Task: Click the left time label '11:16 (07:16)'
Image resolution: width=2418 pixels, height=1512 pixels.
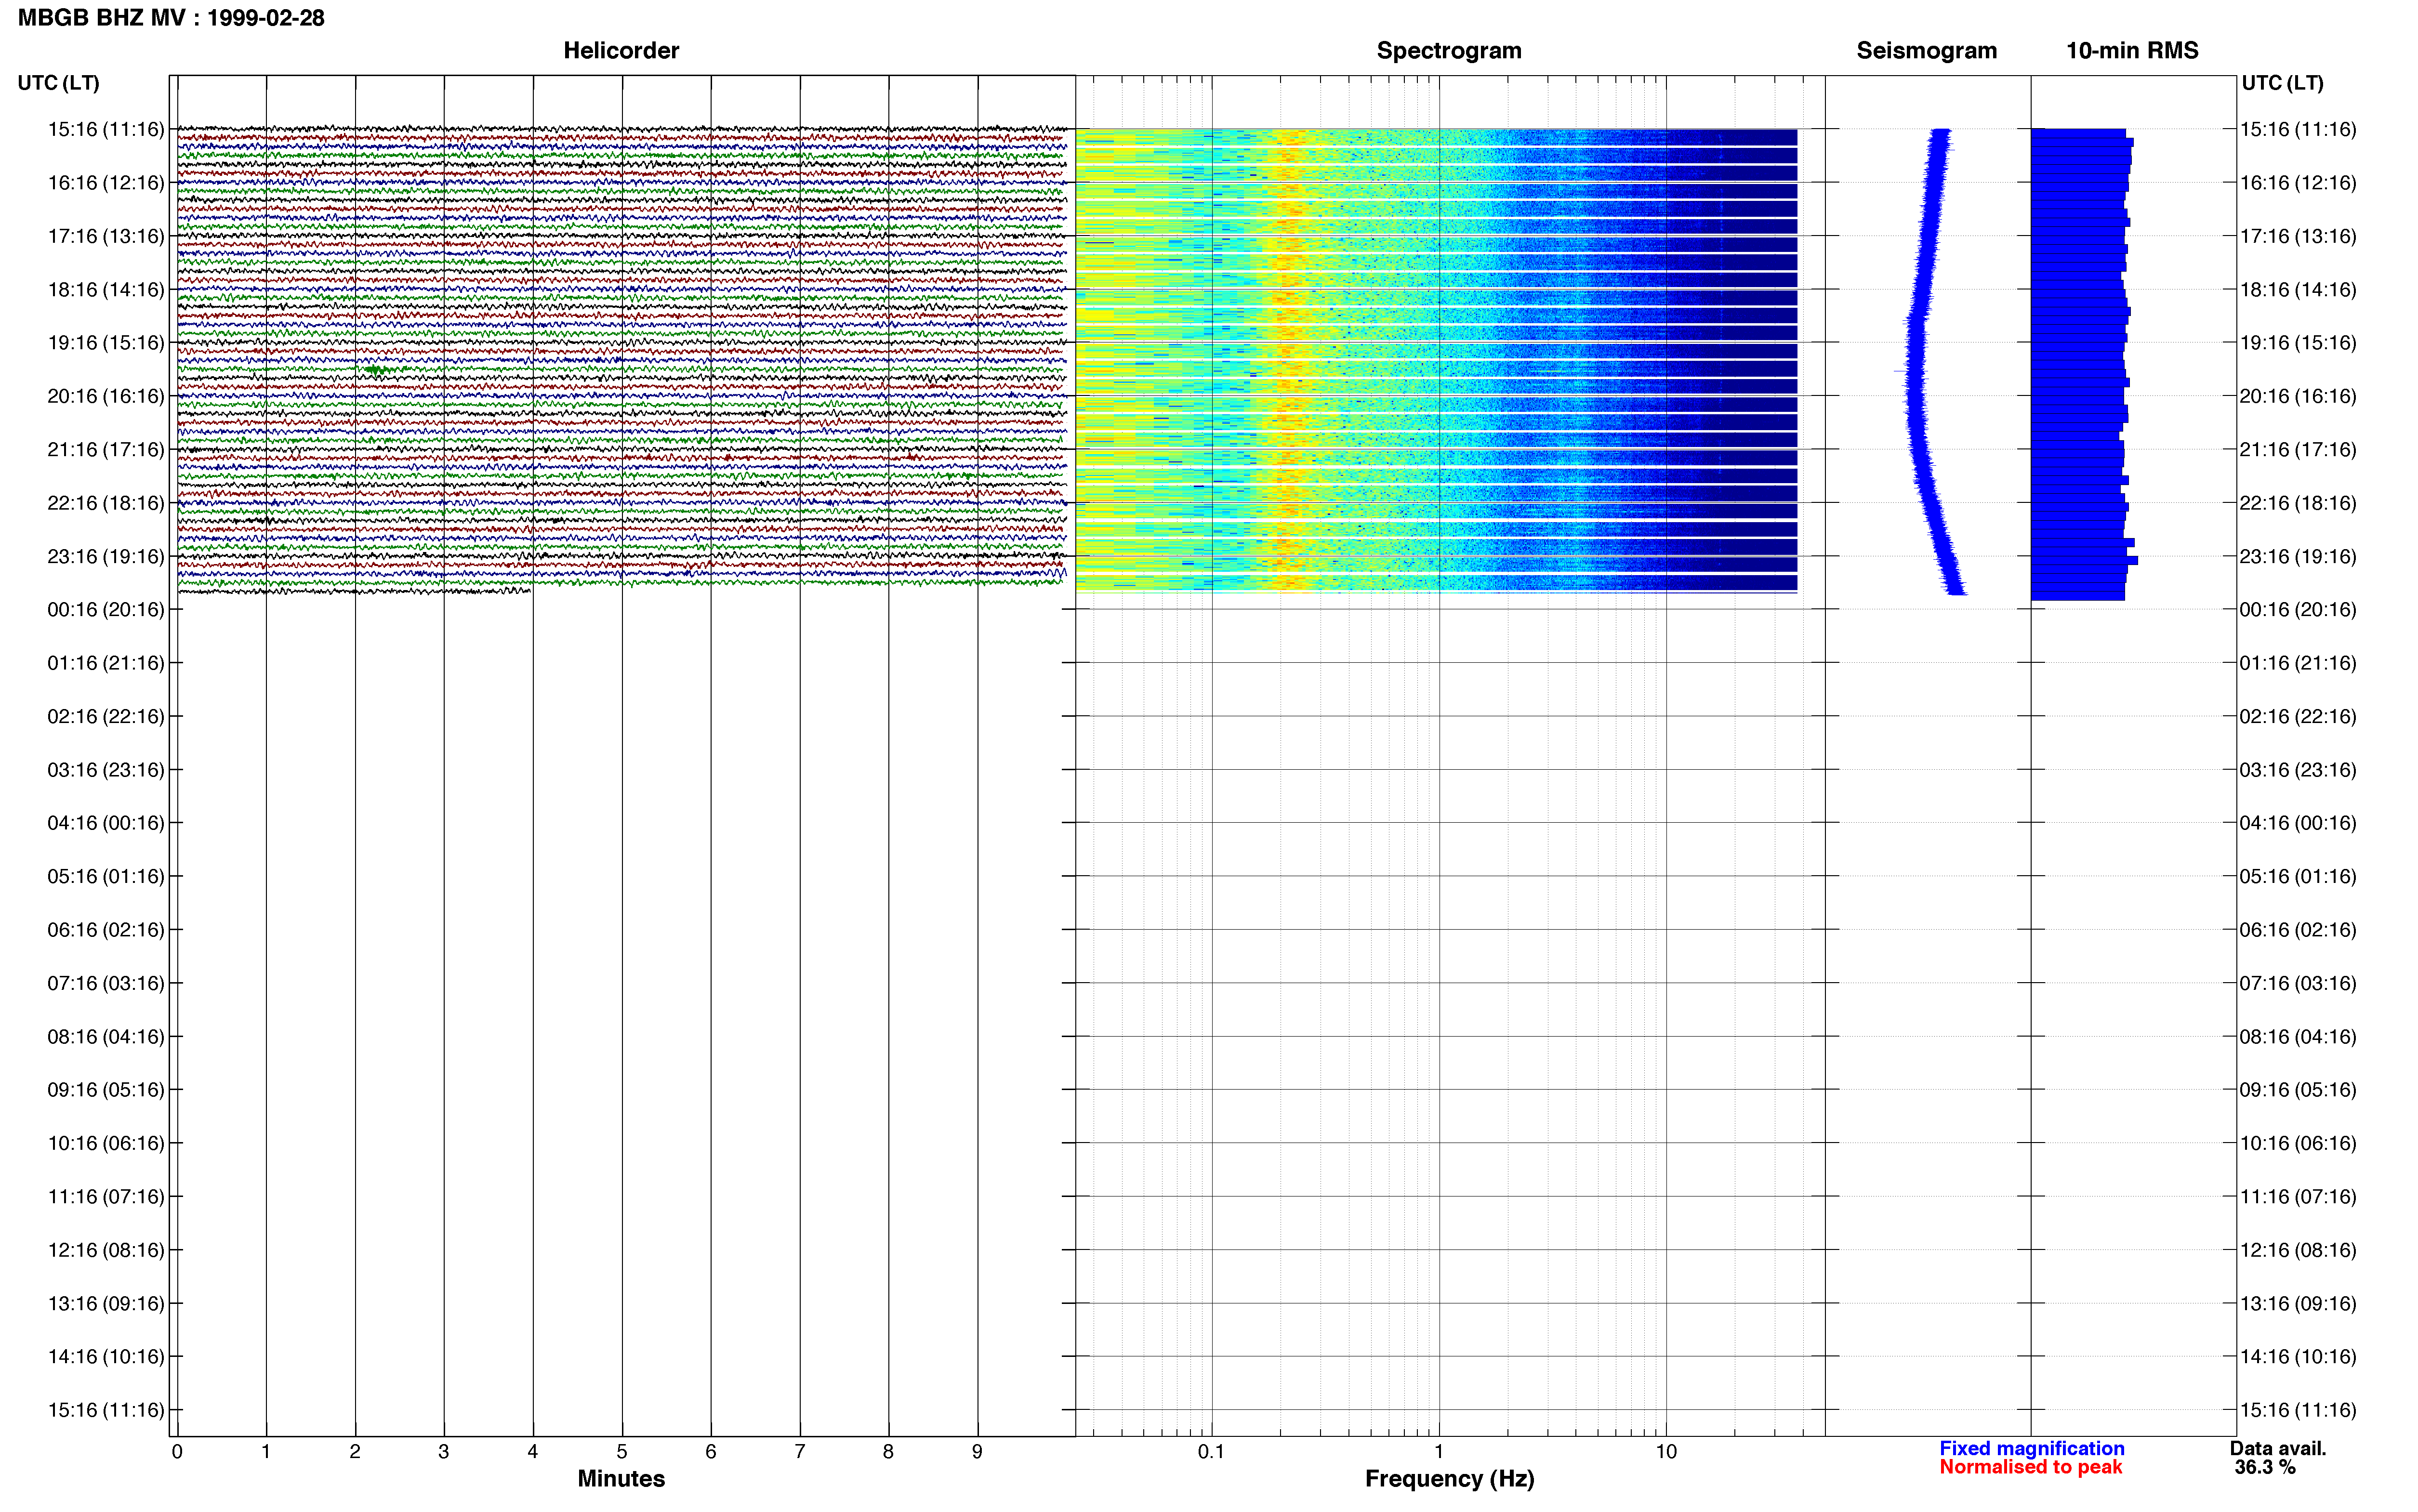Action: (x=106, y=1197)
